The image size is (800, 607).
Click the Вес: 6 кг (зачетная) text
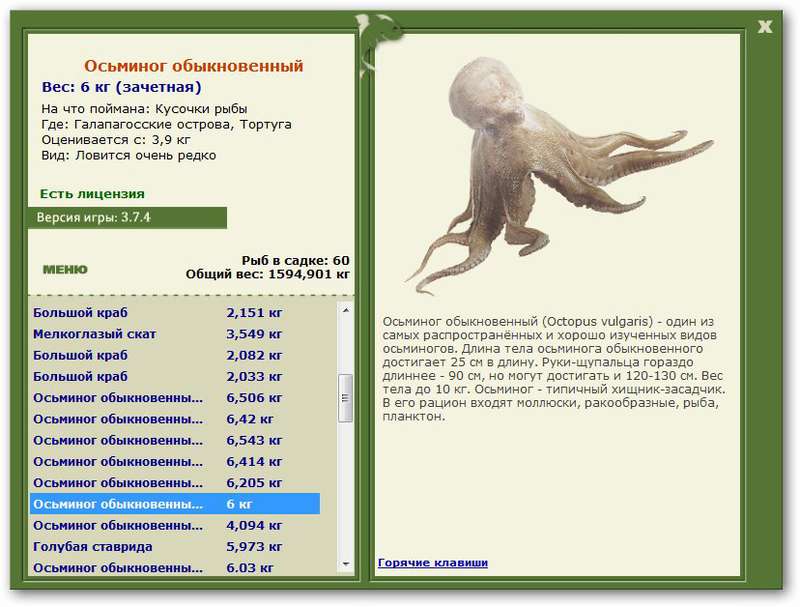click(121, 87)
